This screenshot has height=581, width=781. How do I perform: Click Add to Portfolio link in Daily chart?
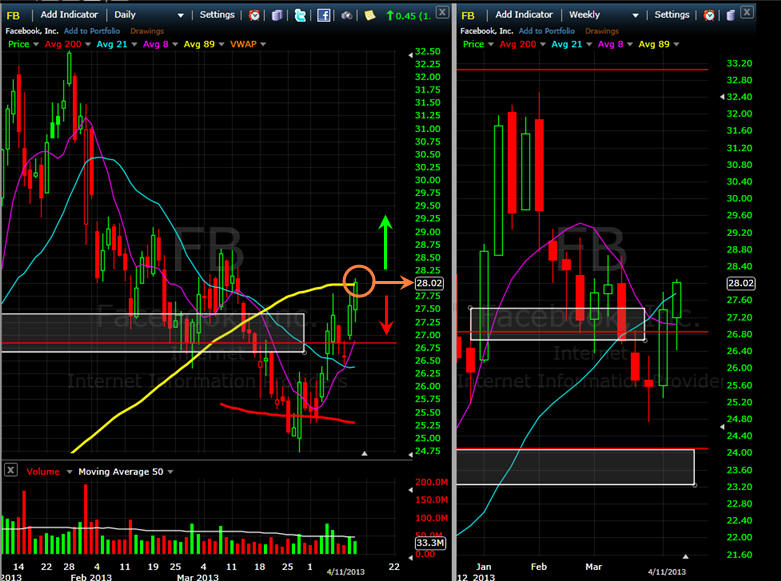point(93,30)
